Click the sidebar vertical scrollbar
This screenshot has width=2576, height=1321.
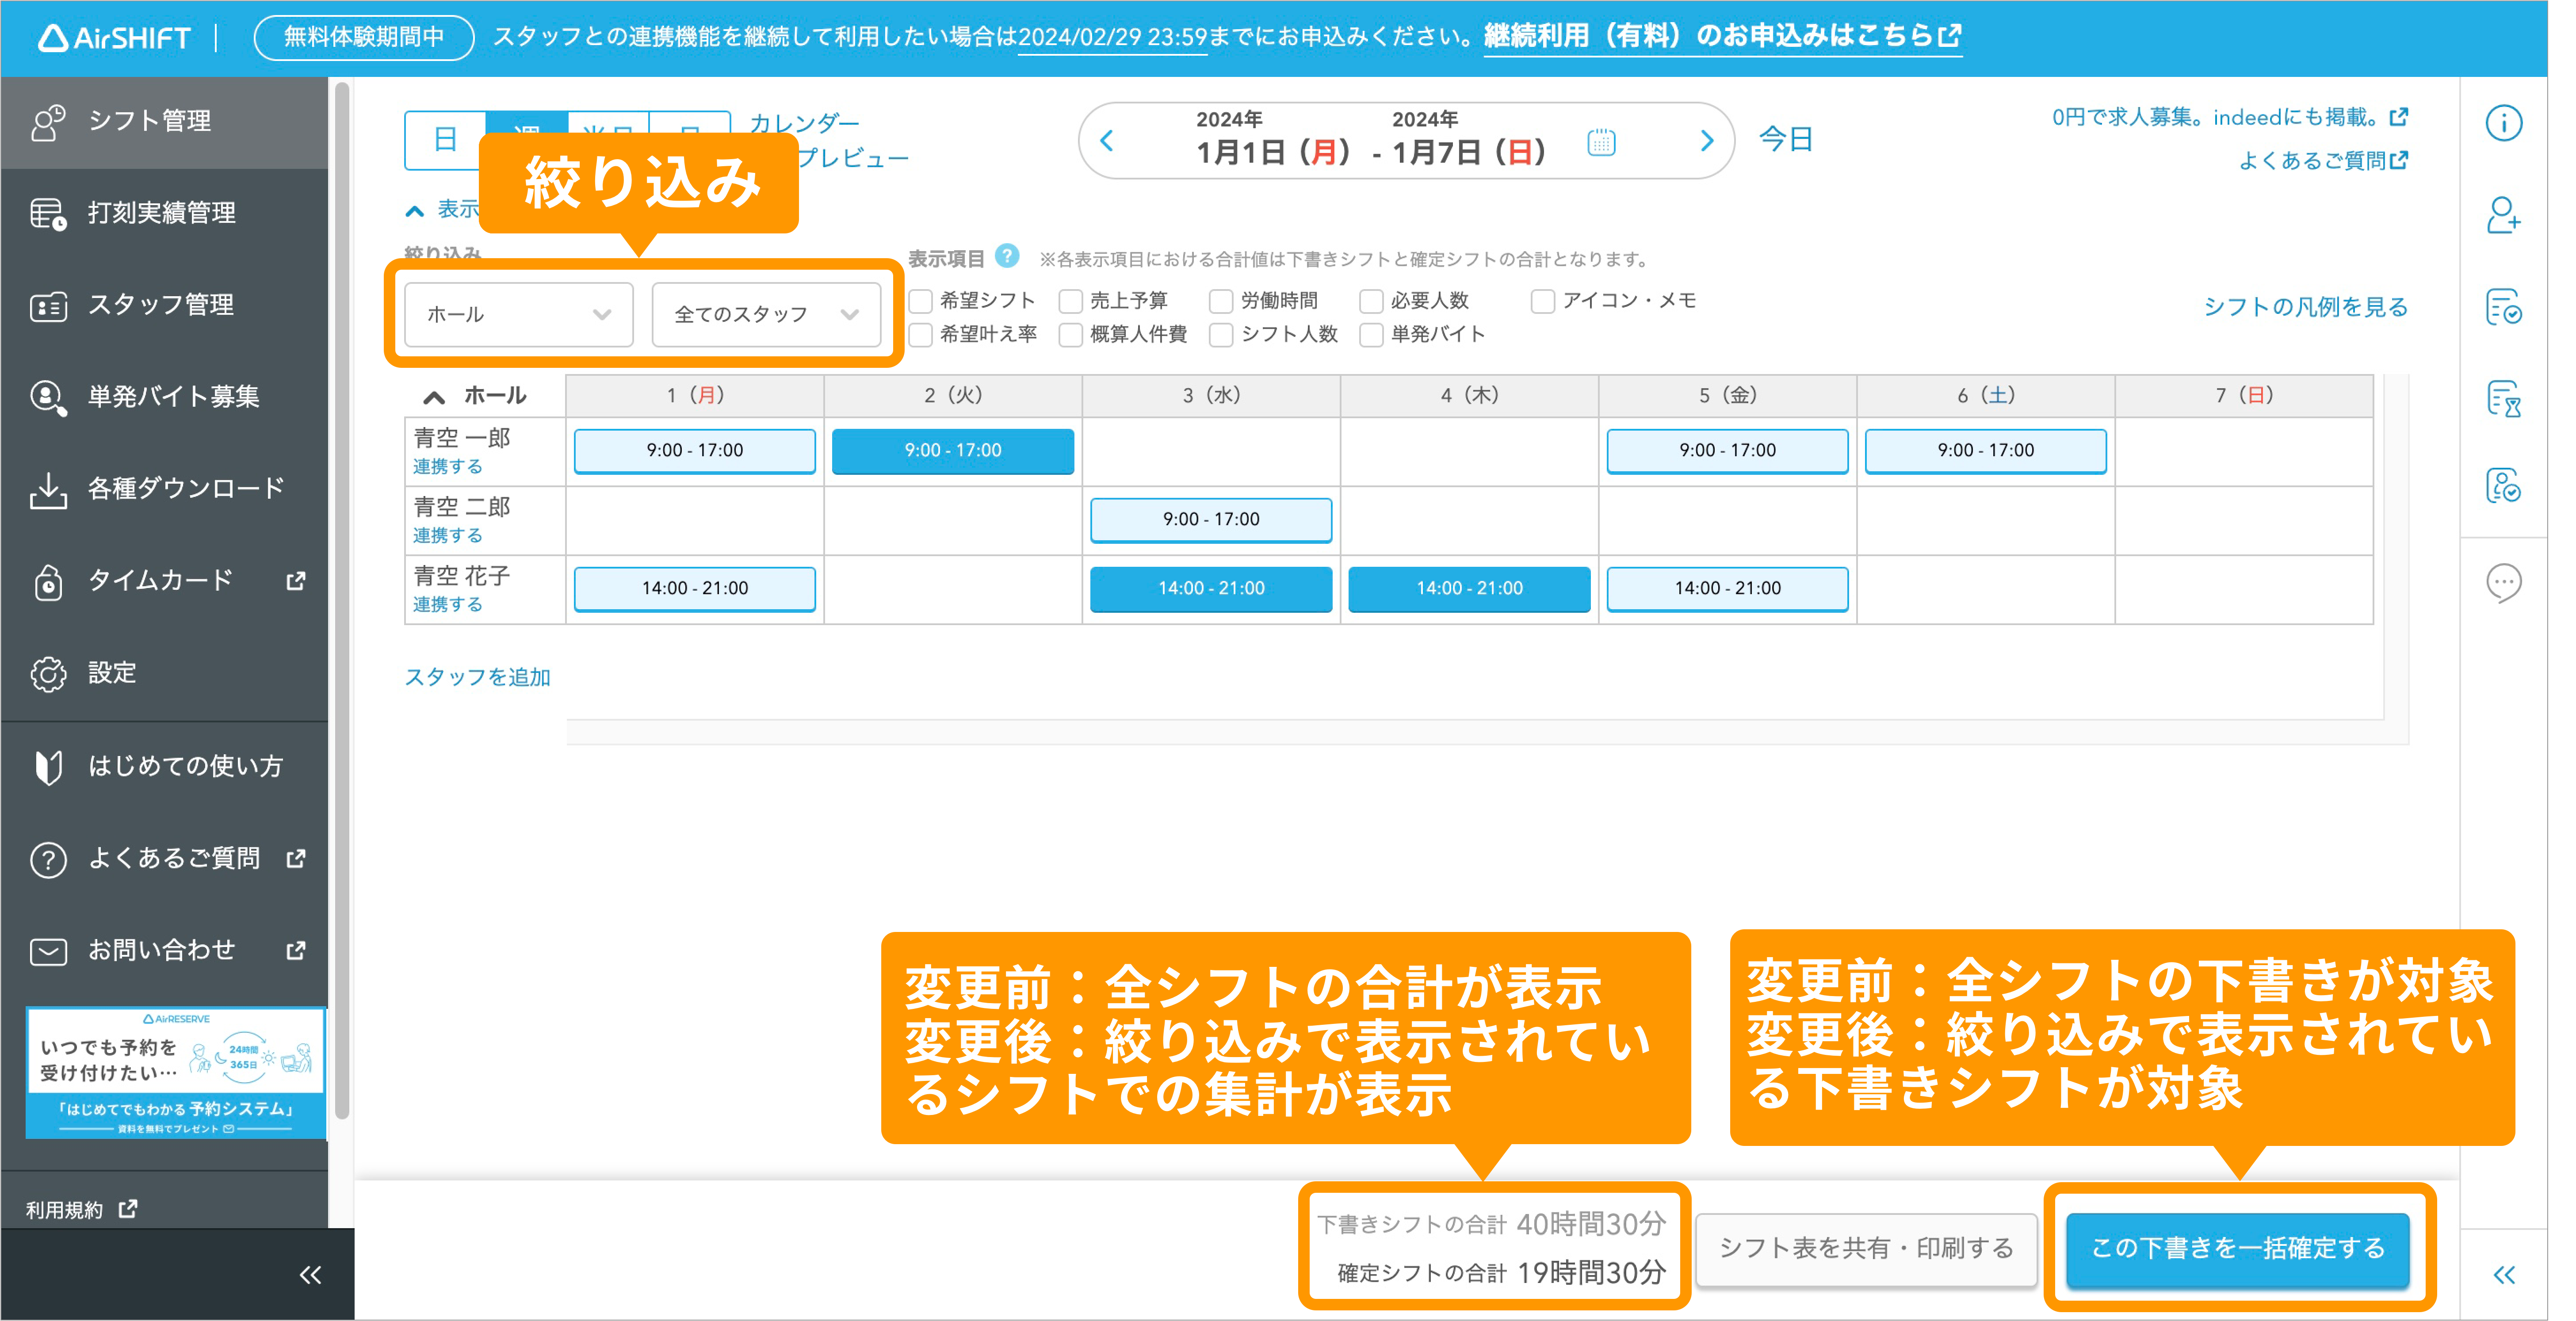tap(342, 600)
